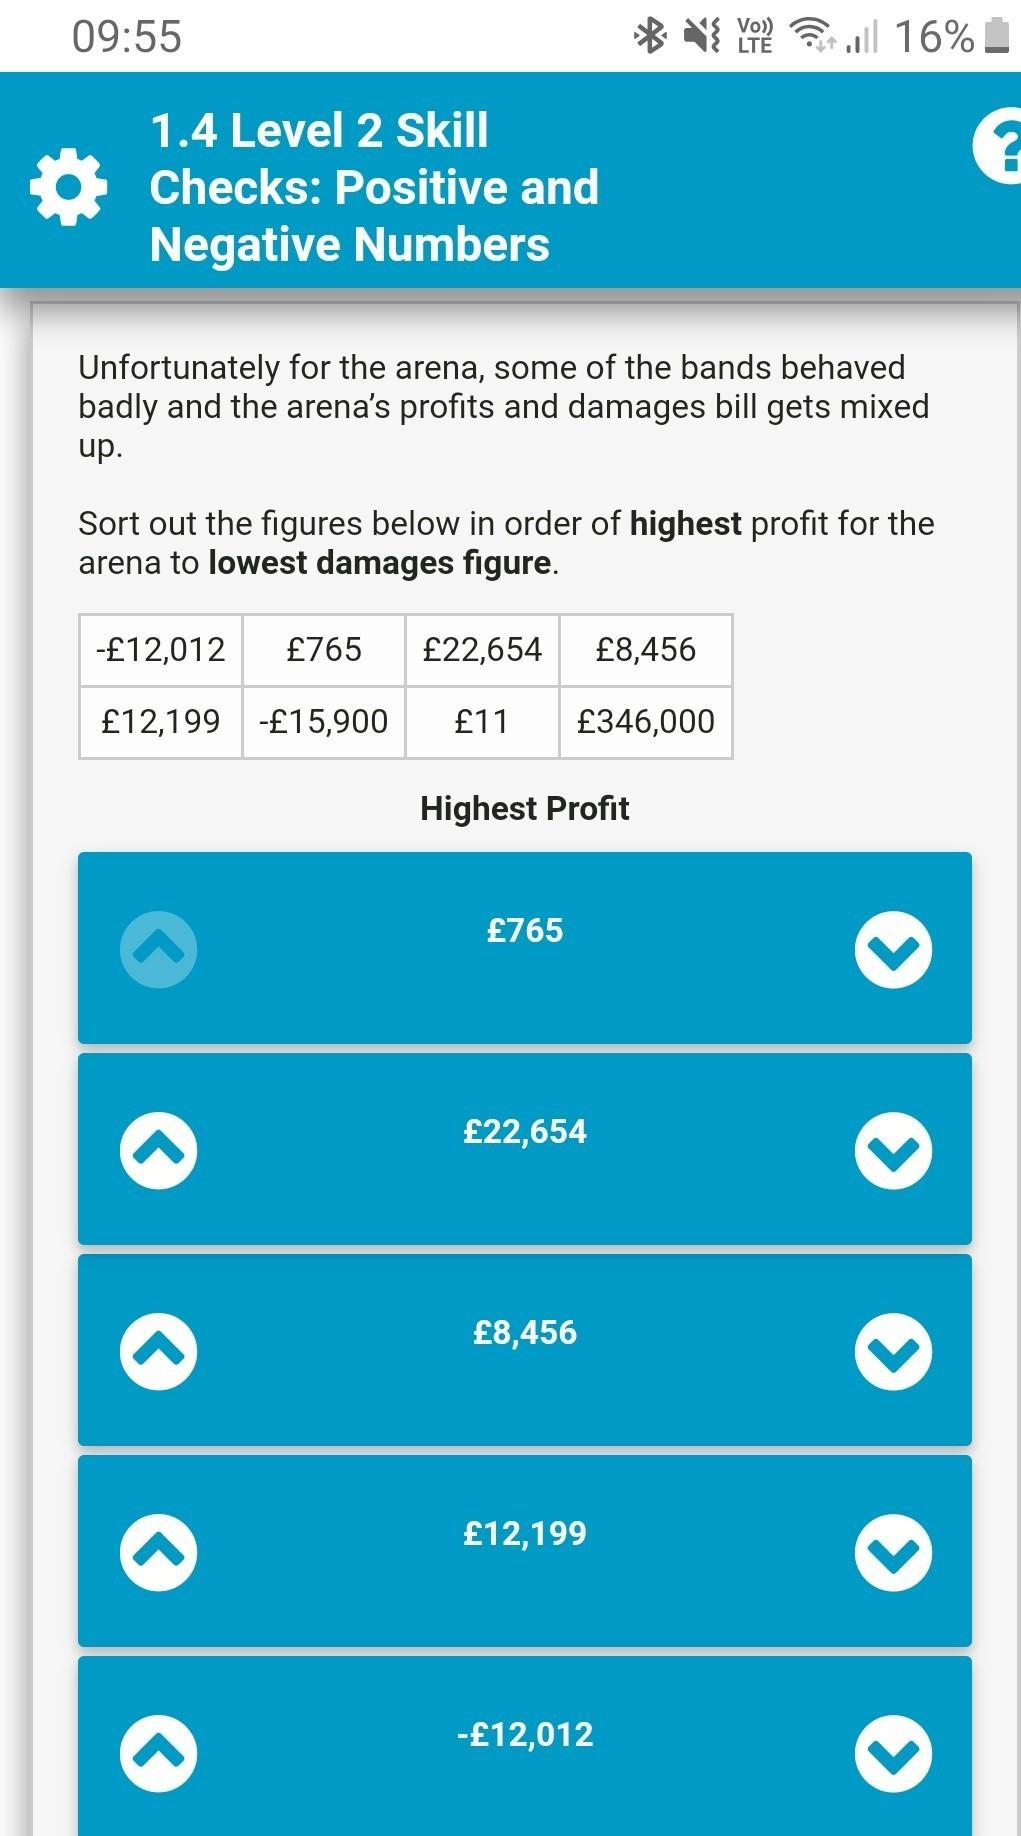1021x1836 pixels.
Task: Move -£12,012 down one position
Action: pyautogui.click(x=893, y=1754)
